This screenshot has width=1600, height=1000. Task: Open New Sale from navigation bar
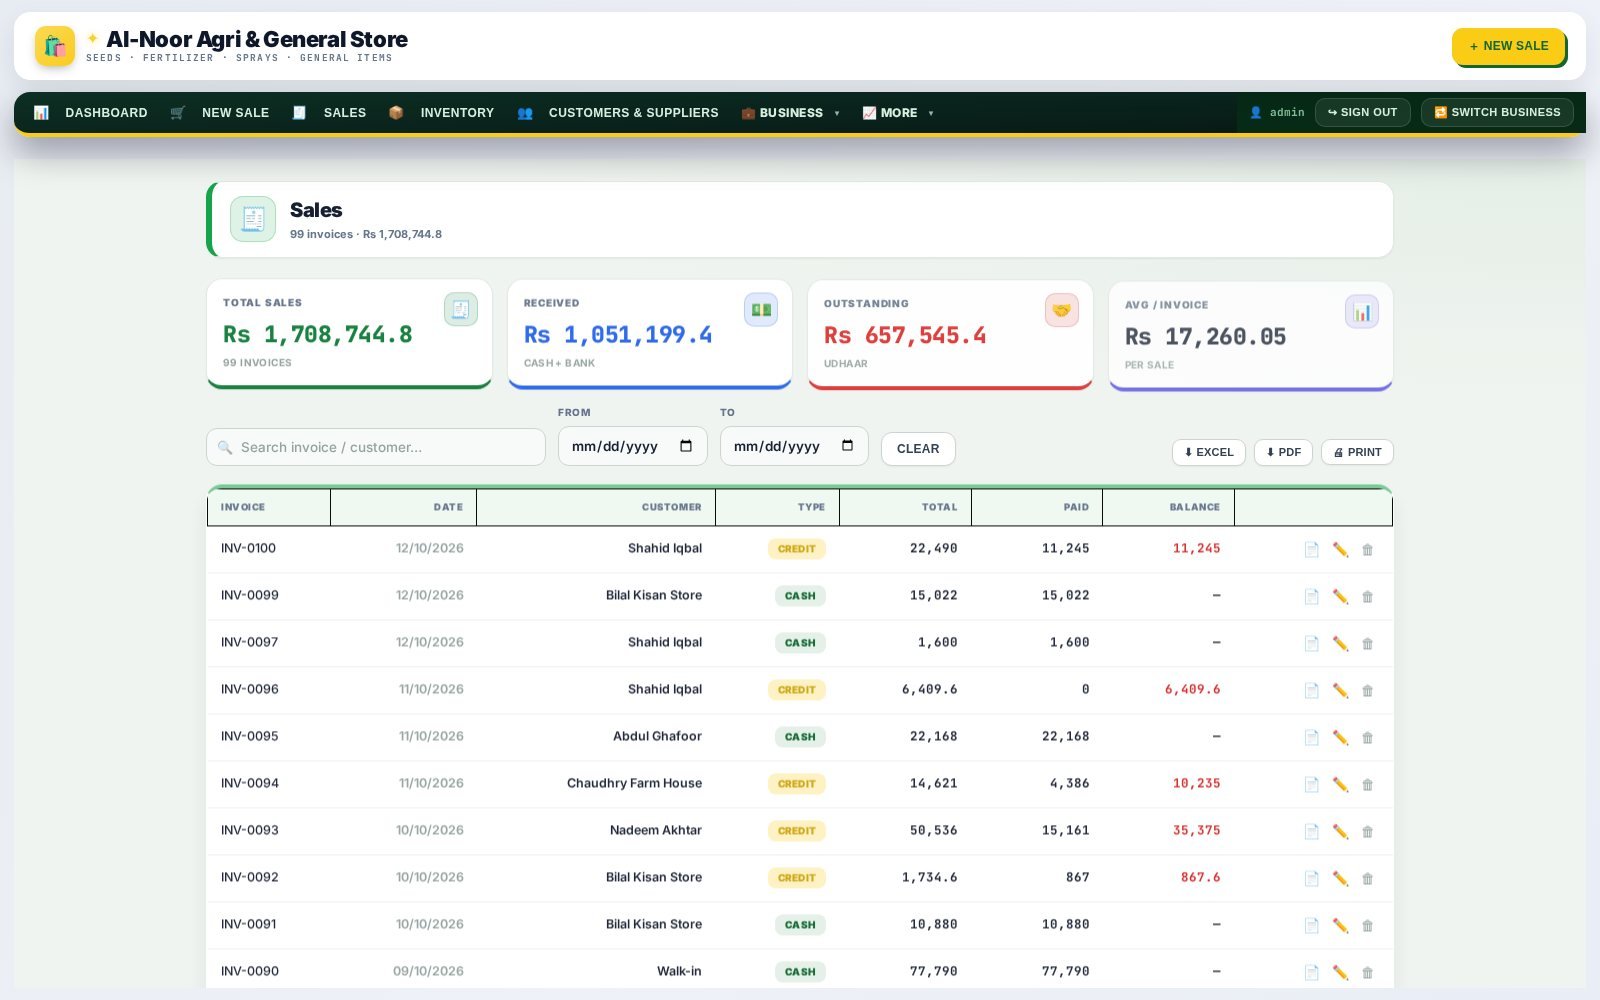point(220,113)
